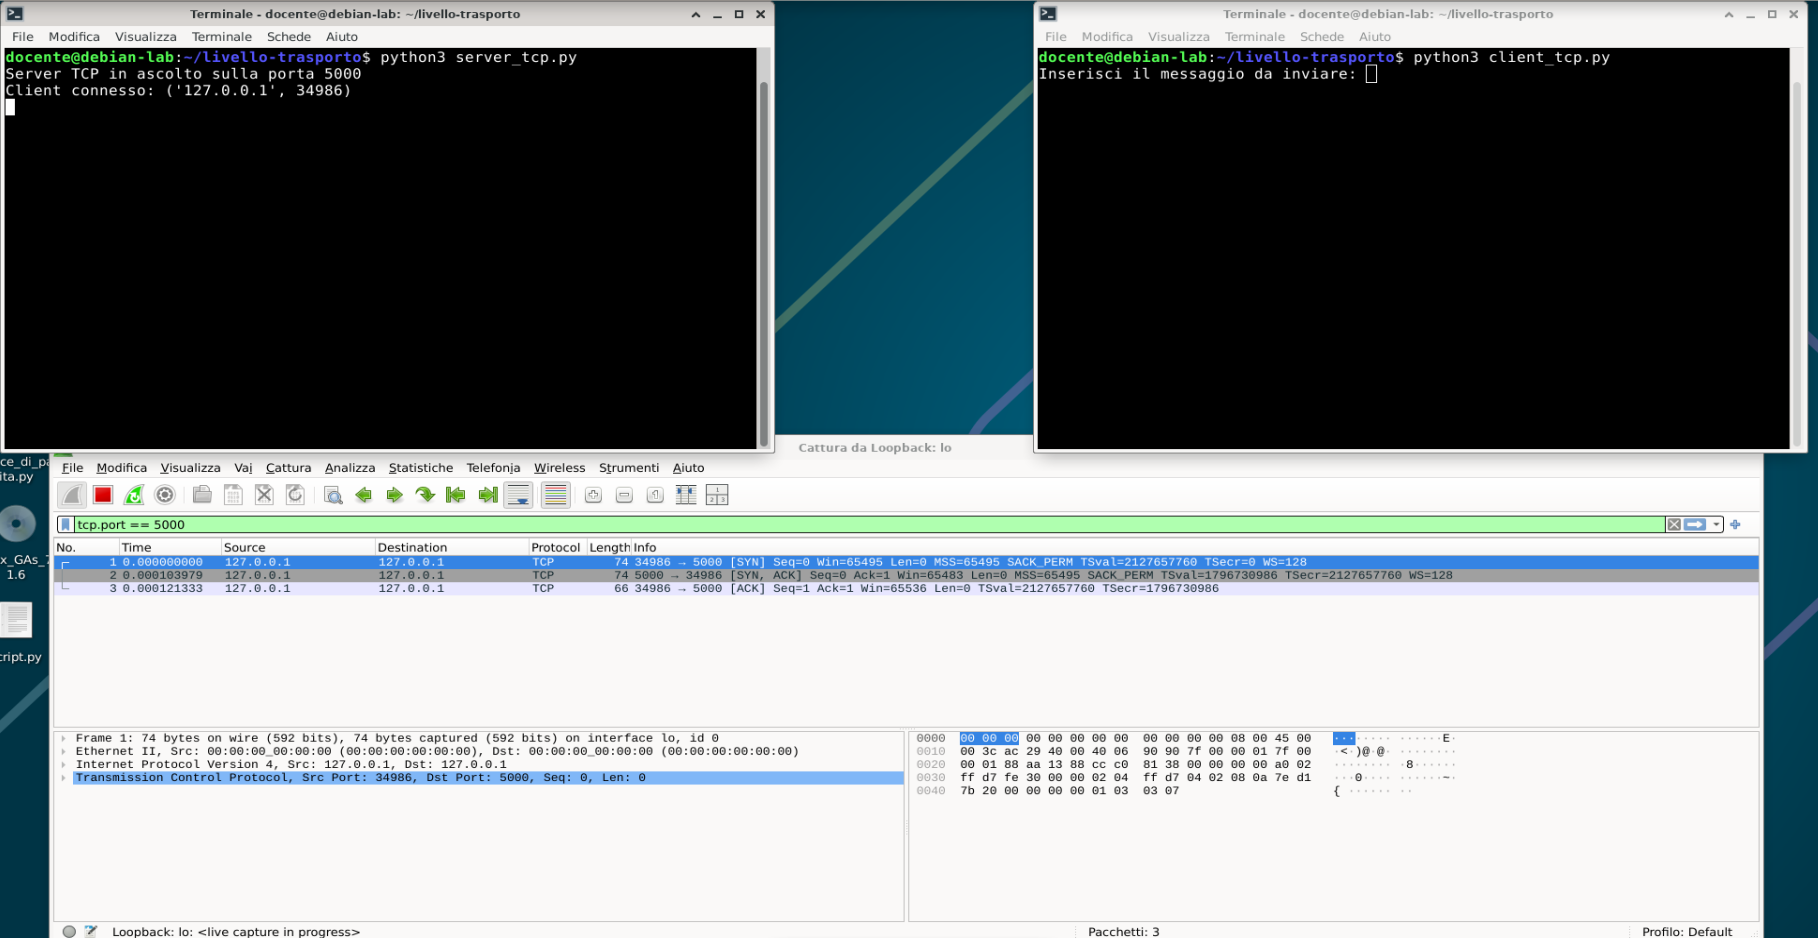
Task: Go forward to next packet green arrow
Action: (395, 495)
